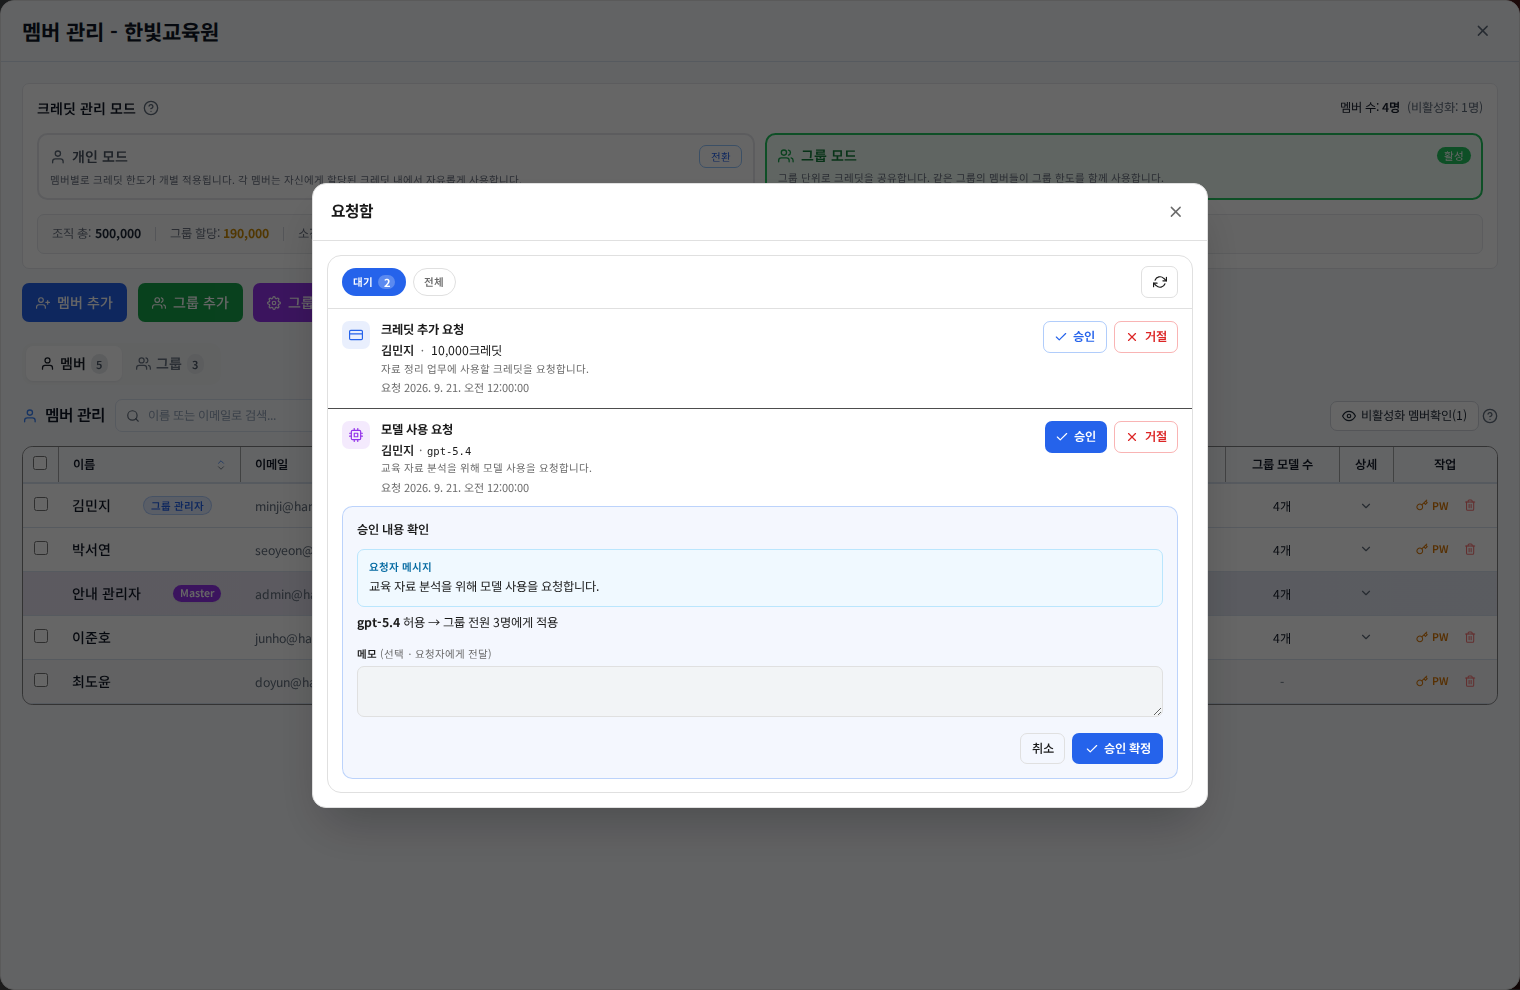Expand details chevron for 박서연 row
This screenshot has width=1520, height=990.
click(1366, 550)
